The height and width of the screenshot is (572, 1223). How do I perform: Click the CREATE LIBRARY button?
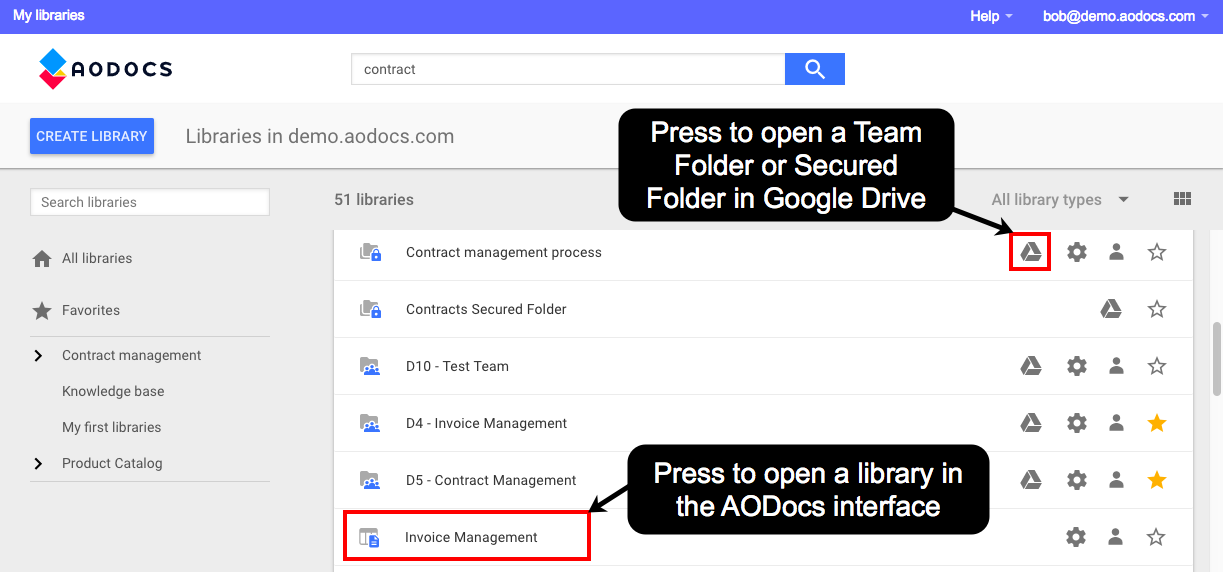coord(92,136)
